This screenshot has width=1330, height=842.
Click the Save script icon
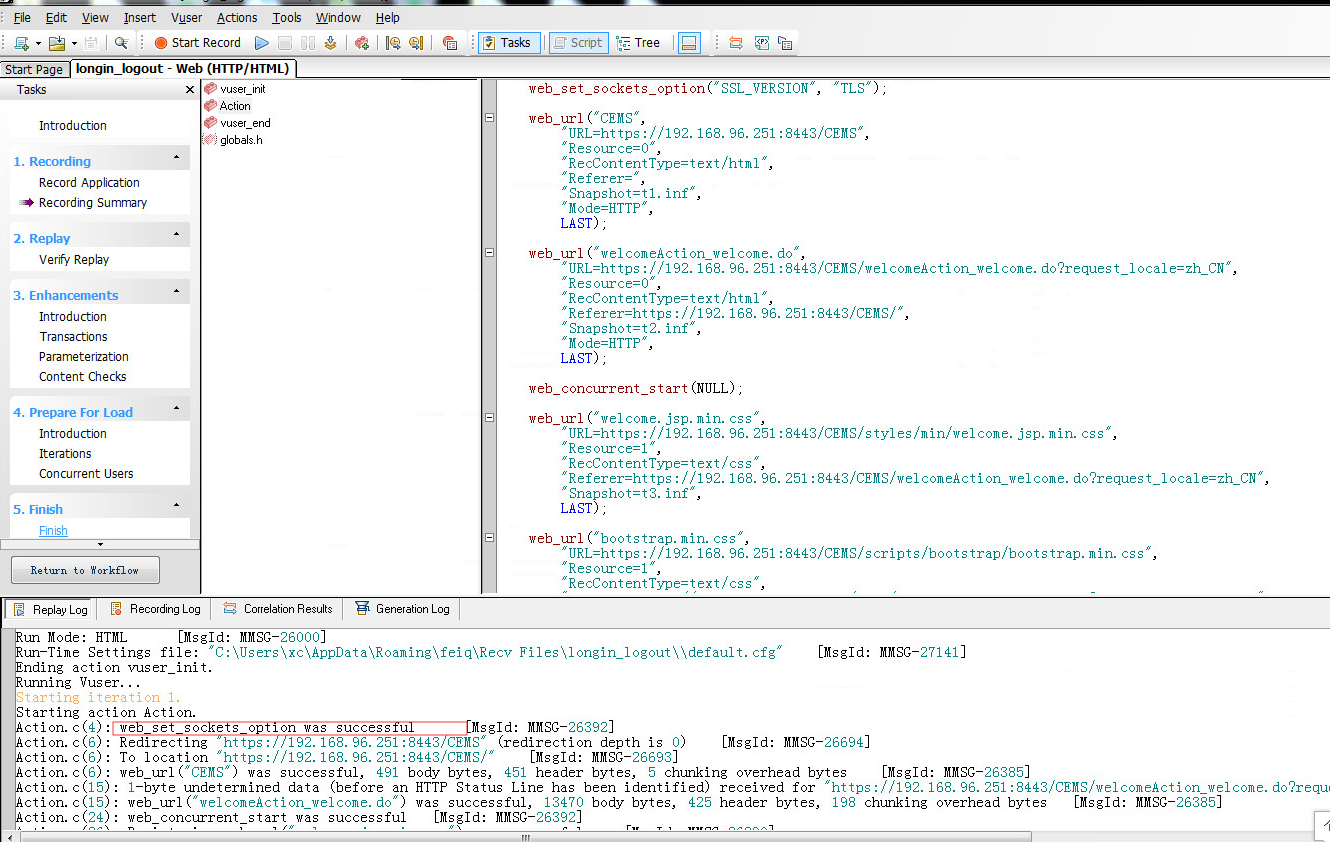[x=91, y=42]
